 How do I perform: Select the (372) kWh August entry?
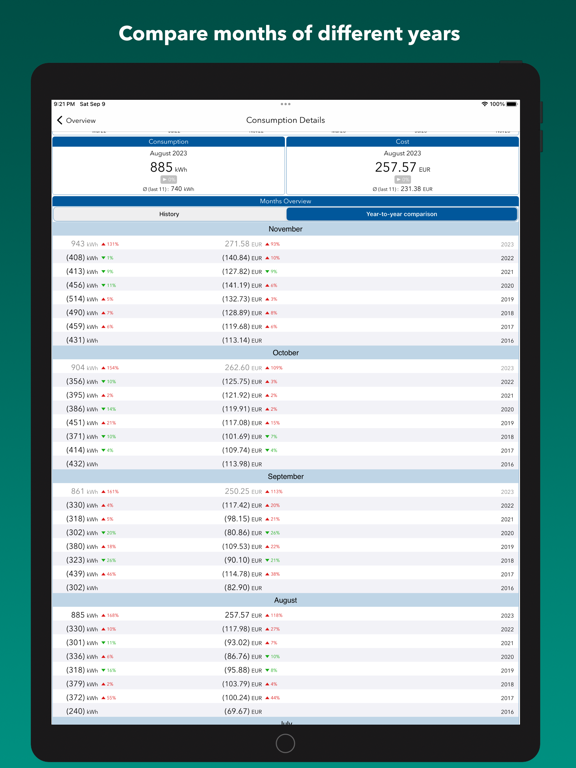[x=82, y=697]
